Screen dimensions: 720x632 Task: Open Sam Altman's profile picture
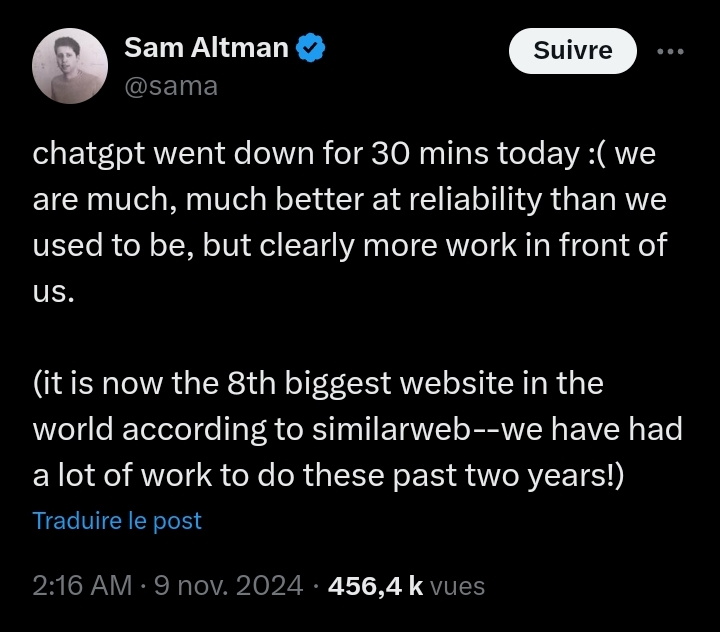tap(70, 66)
